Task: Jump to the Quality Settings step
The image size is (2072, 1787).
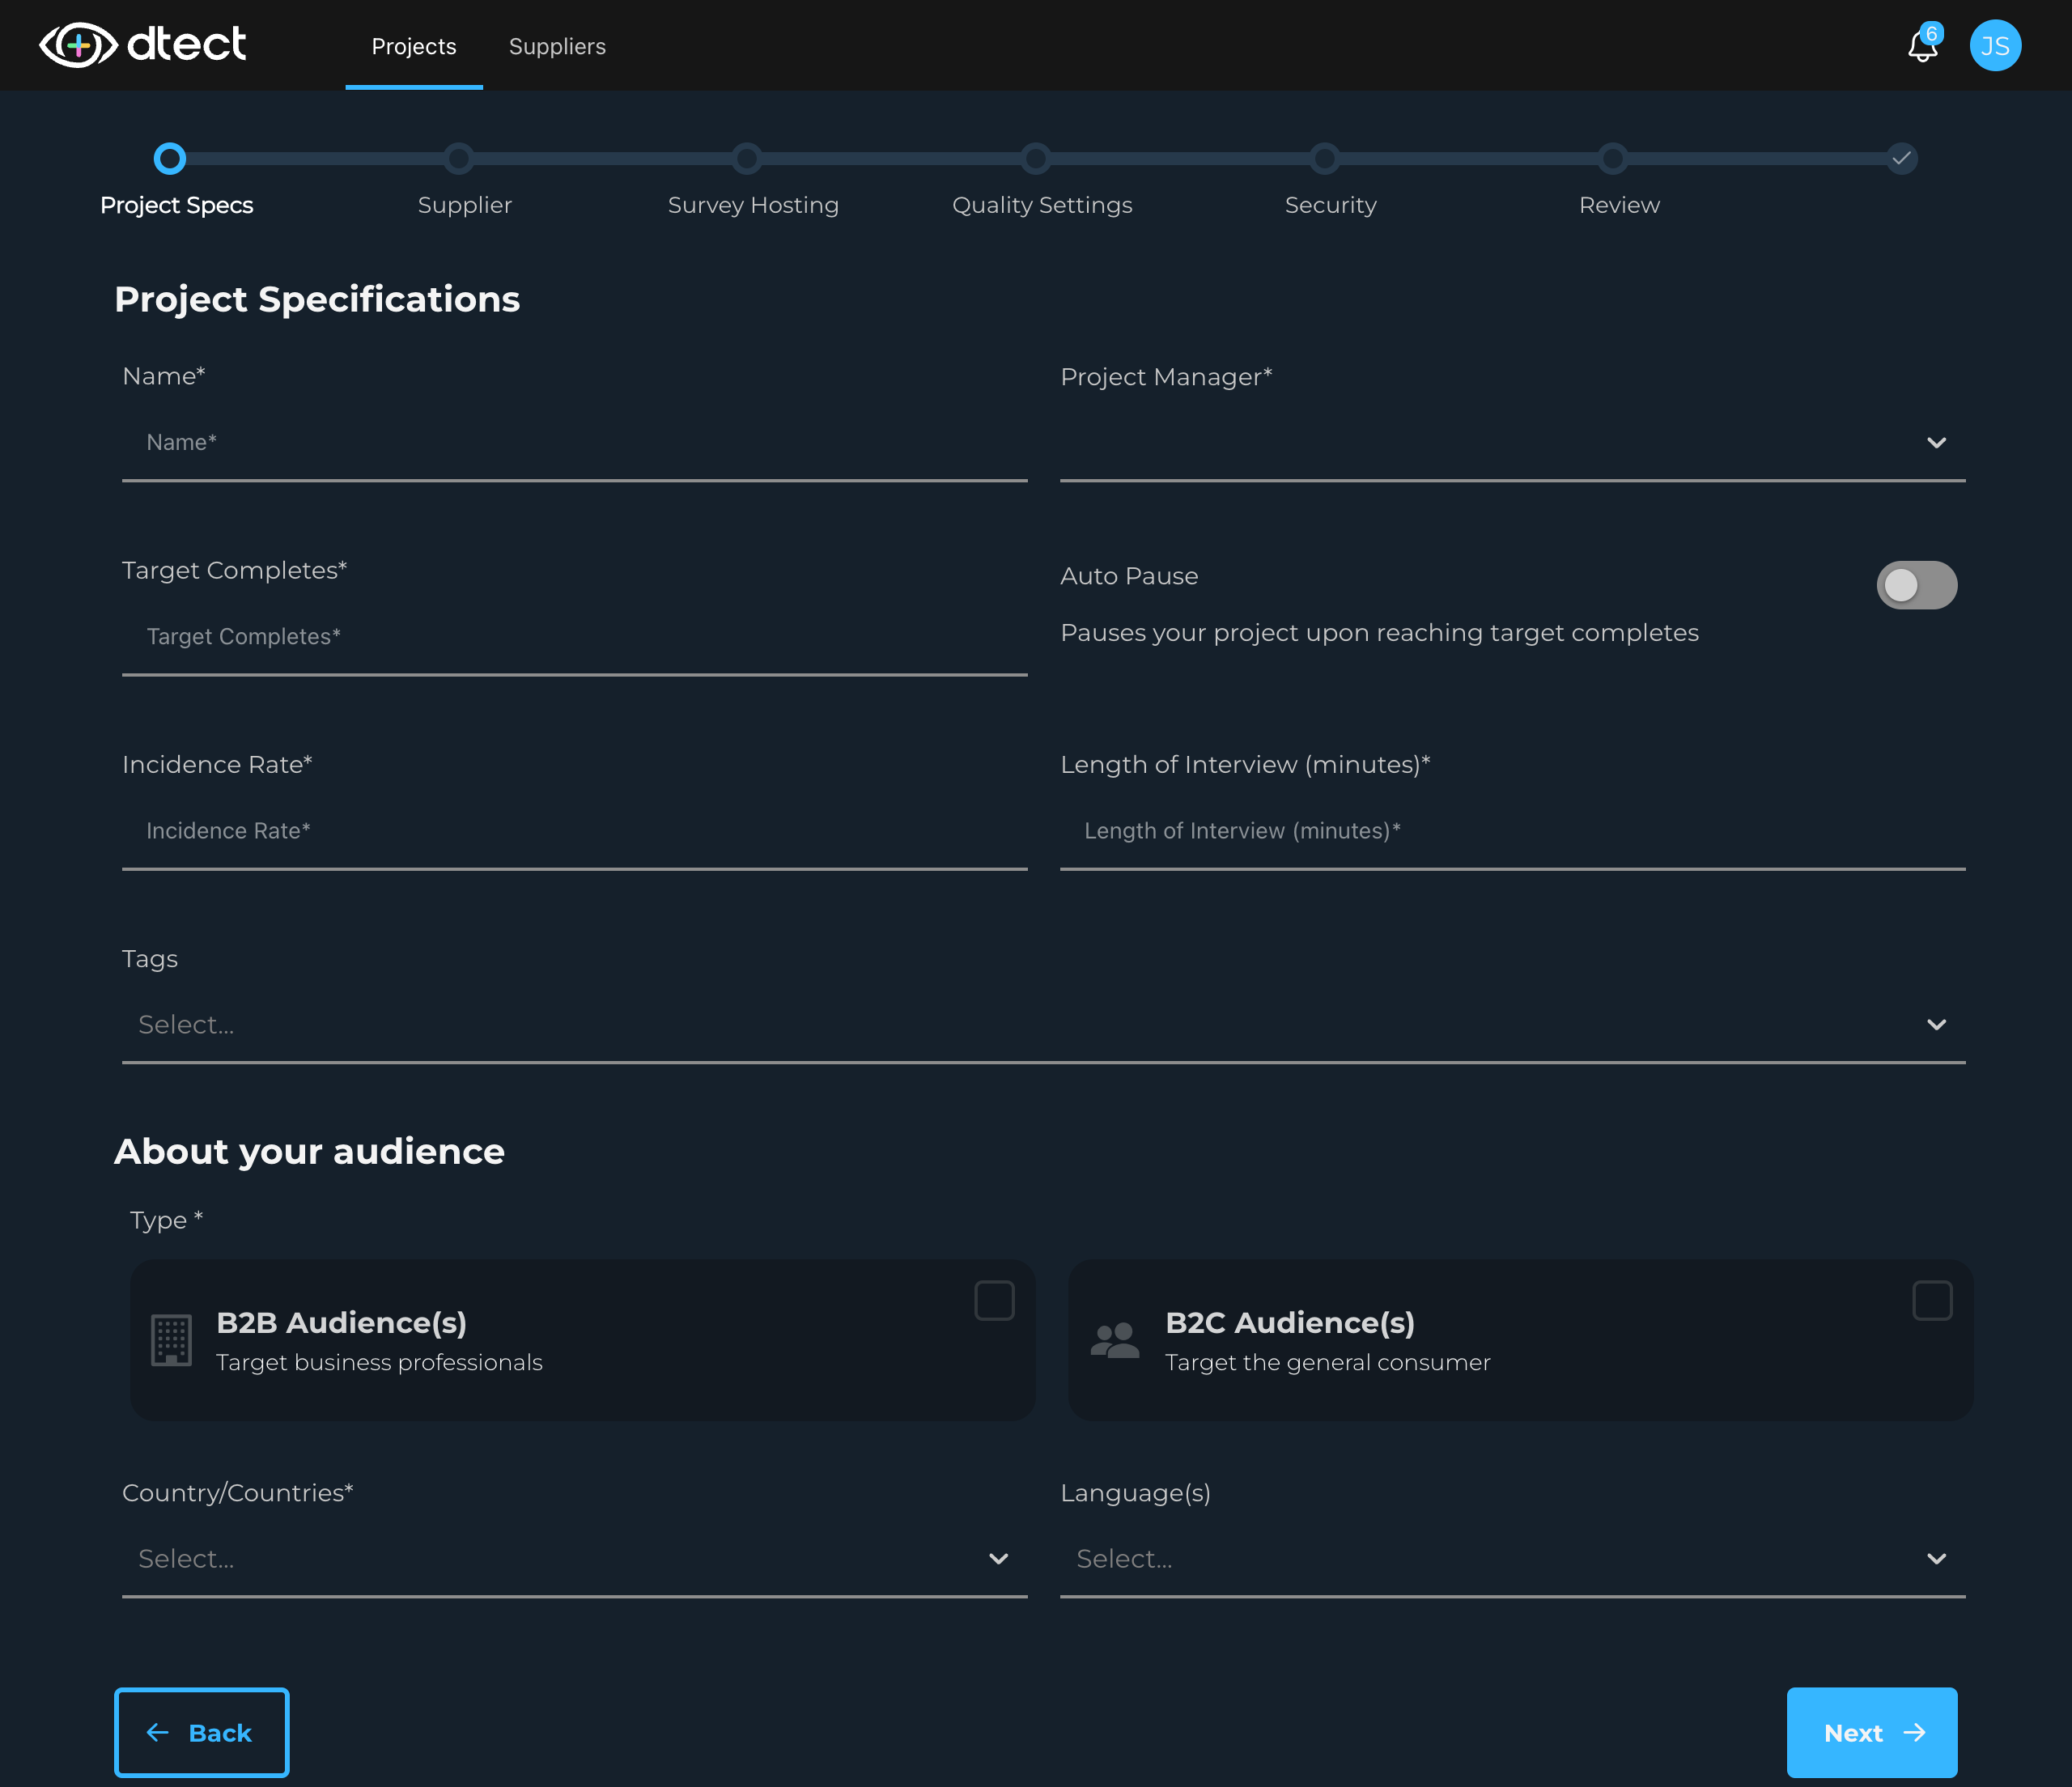Action: pyautogui.click(x=1036, y=158)
